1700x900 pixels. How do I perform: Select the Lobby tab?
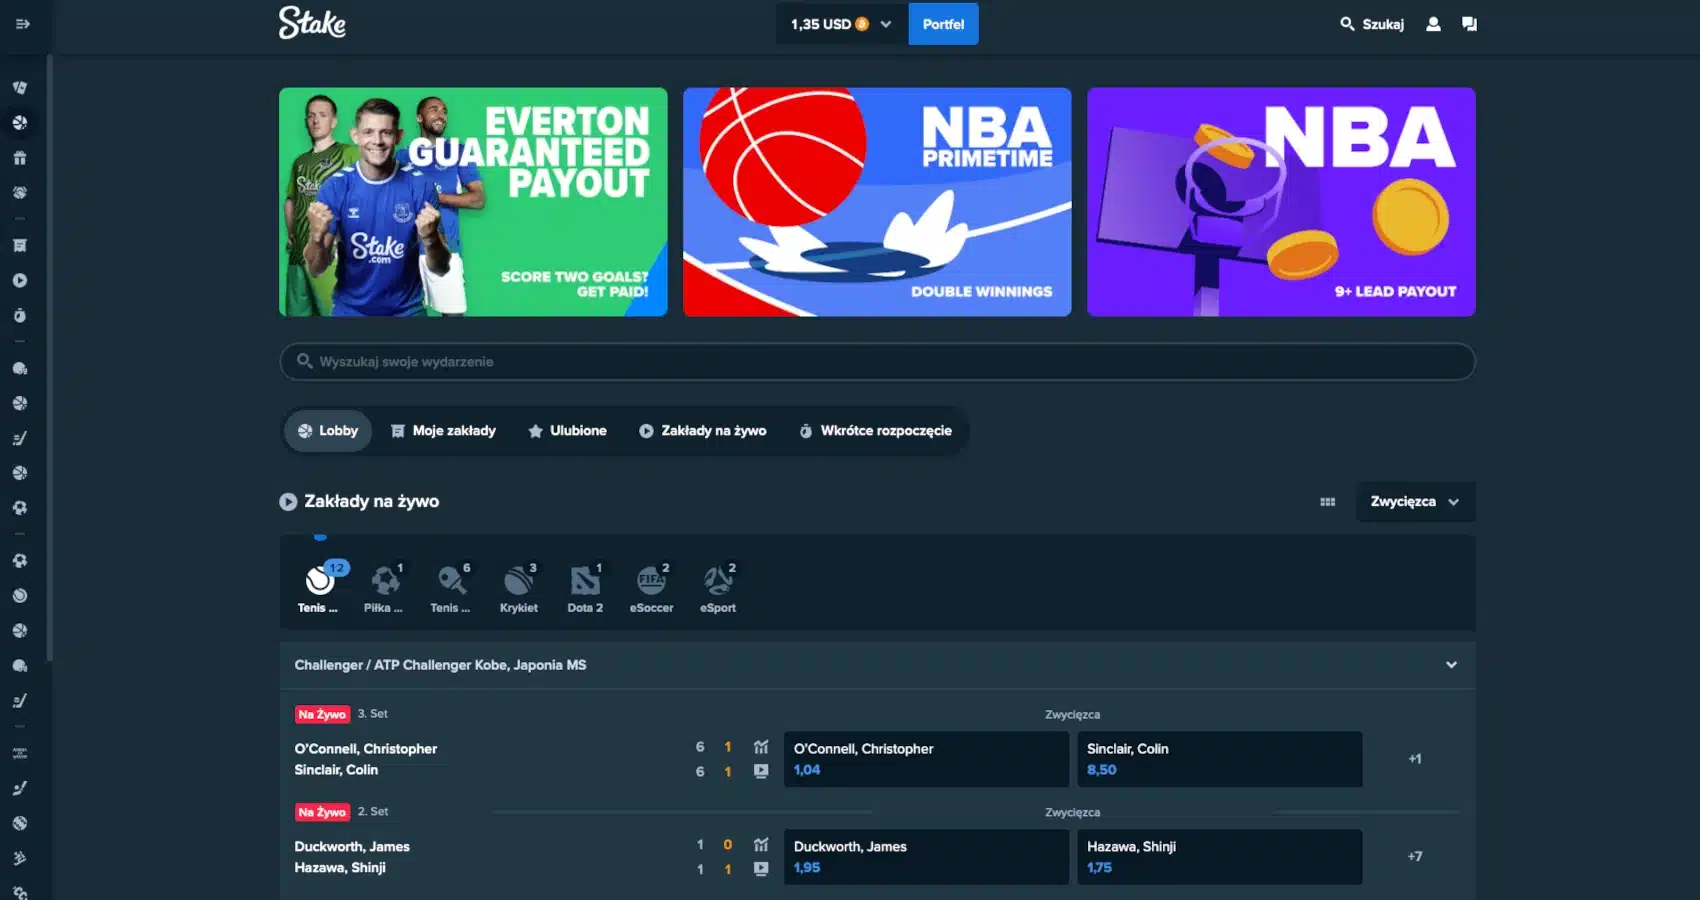click(x=328, y=431)
